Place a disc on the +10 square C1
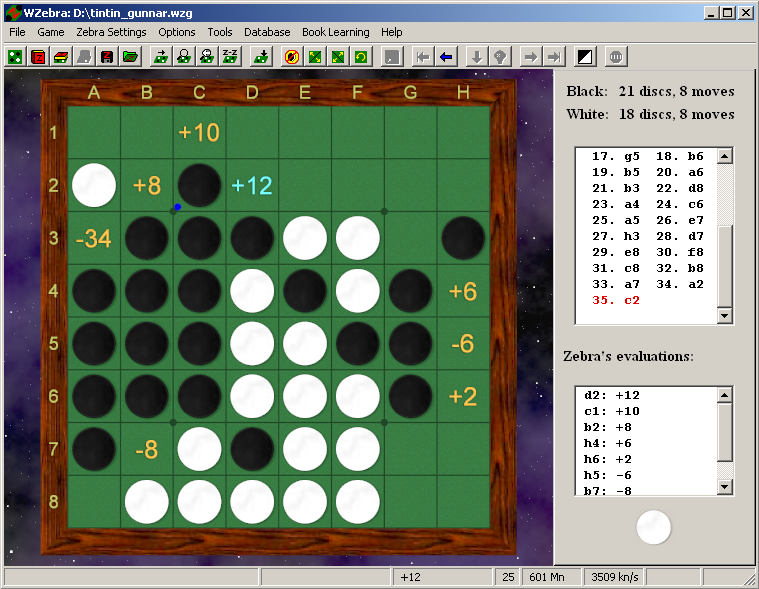The width and height of the screenshot is (759, 589). pyautogui.click(x=199, y=133)
